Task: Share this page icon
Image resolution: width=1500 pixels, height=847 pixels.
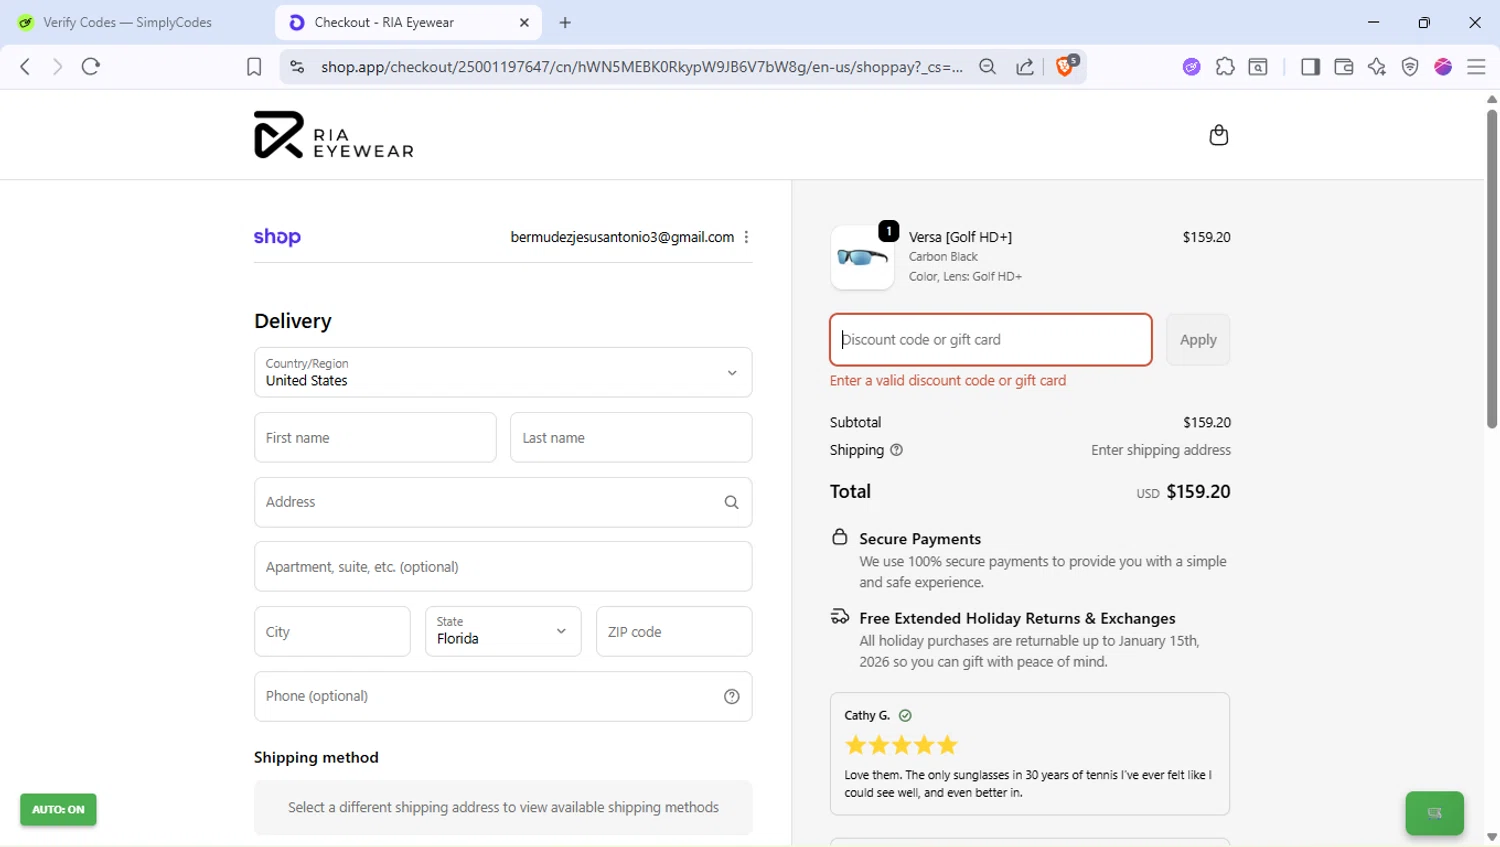Action: click(1025, 67)
